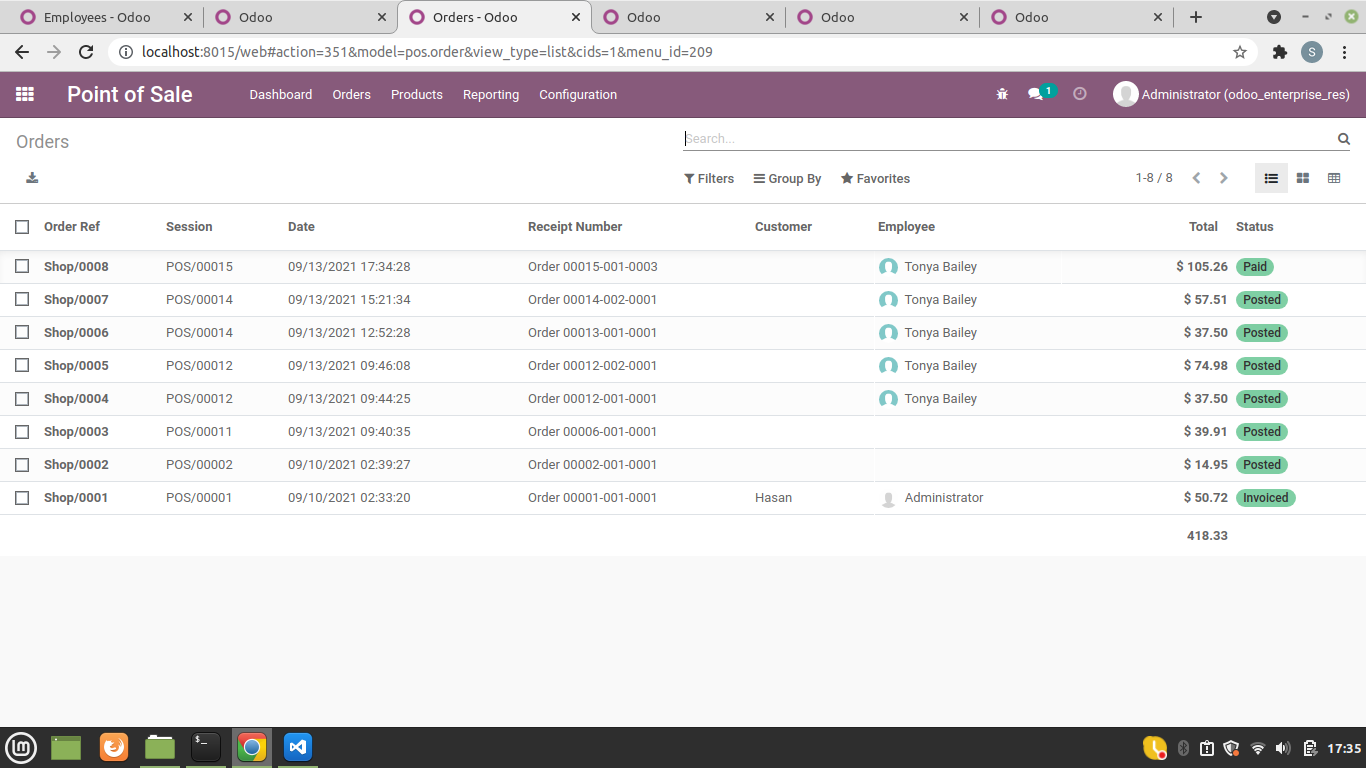
Task: Open the activities clock icon
Action: click(1079, 94)
